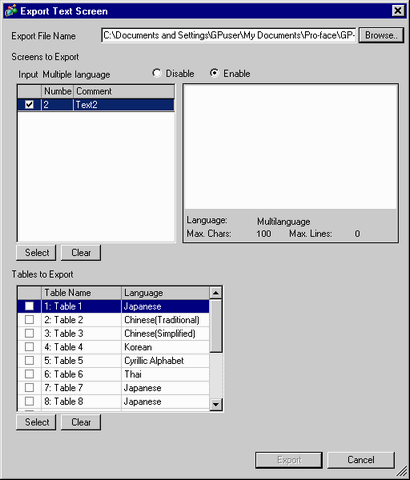Click the Export Text Screen title bar icon
This screenshot has height=480, width=410.
11,11
